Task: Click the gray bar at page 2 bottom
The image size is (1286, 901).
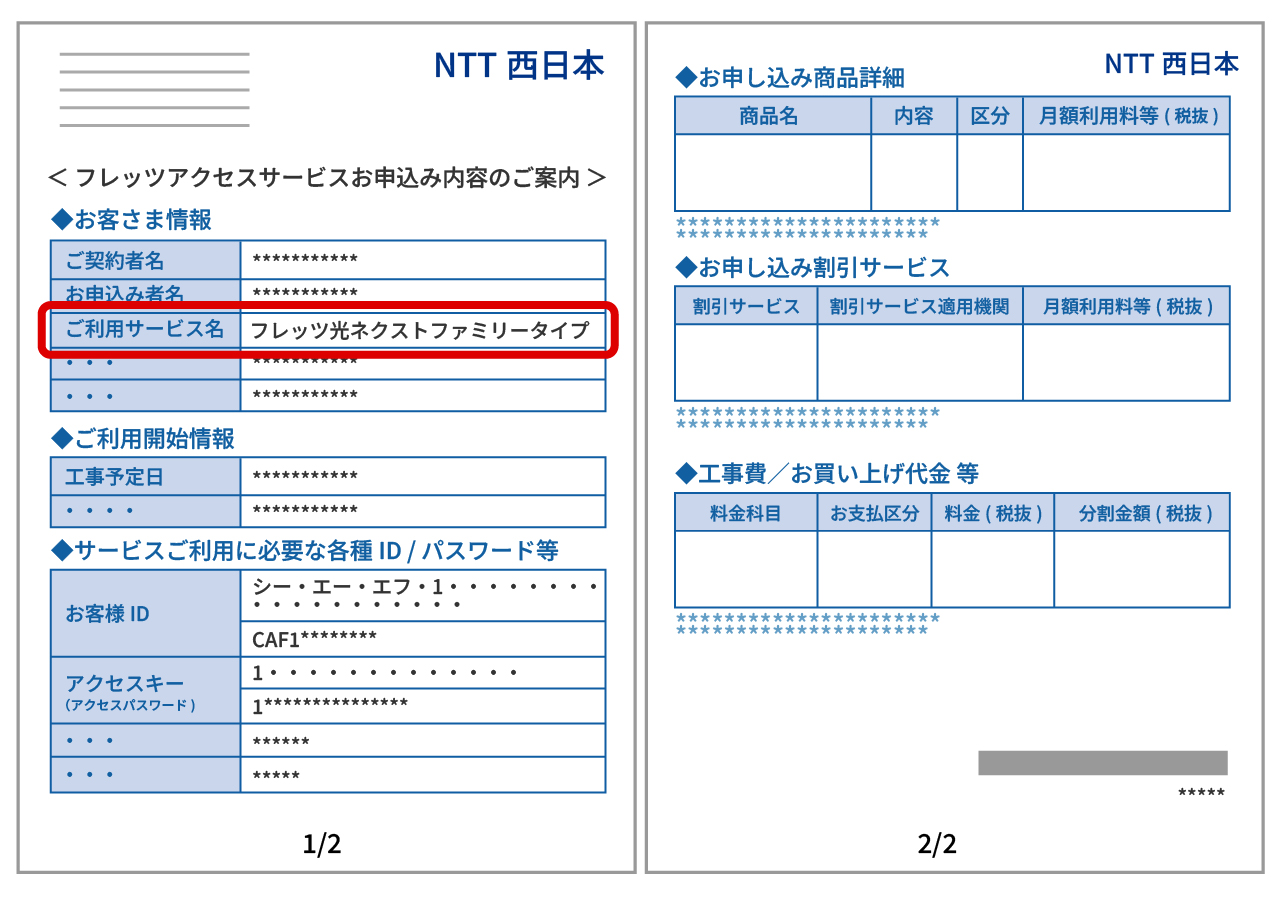Action: 1102,763
